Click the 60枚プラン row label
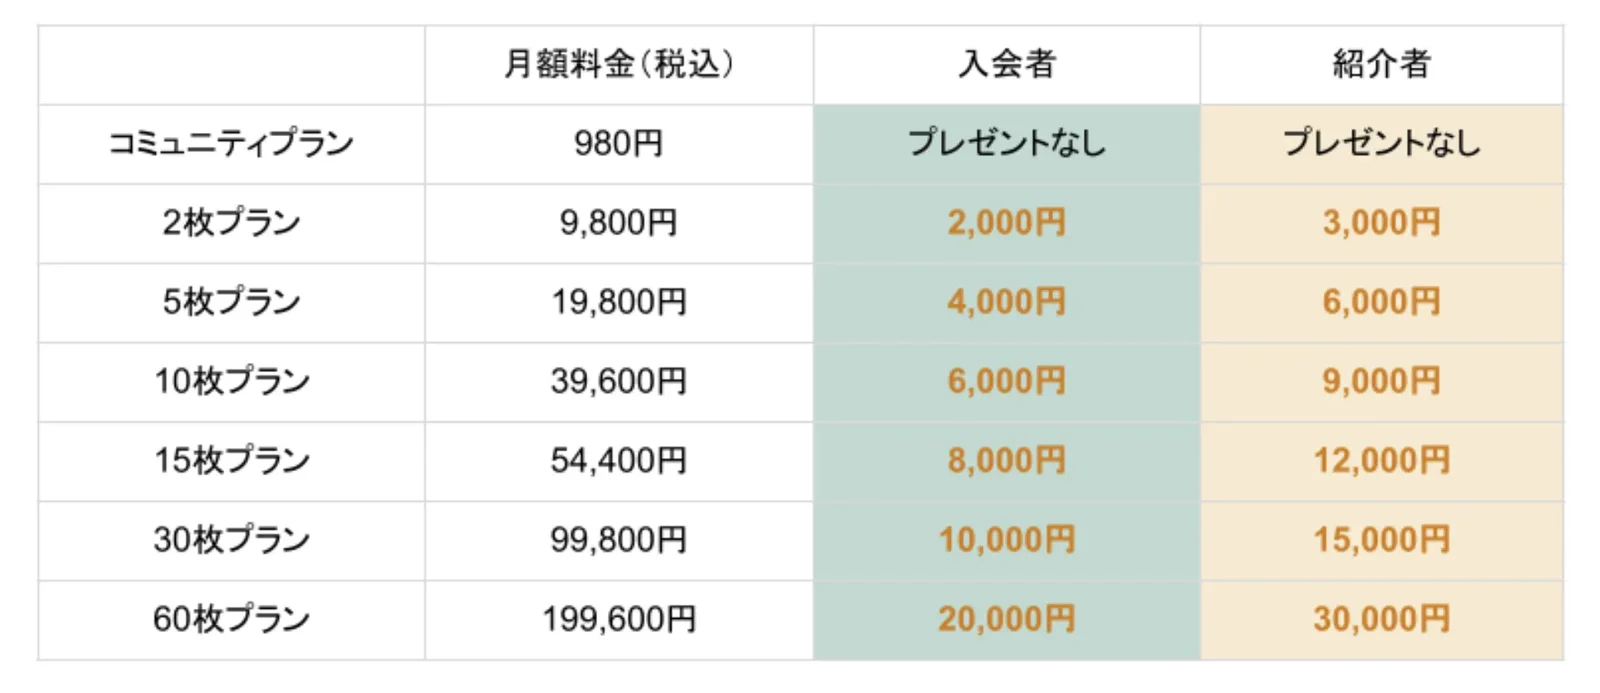Image resolution: width=1600 pixels, height=693 pixels. pos(231,619)
